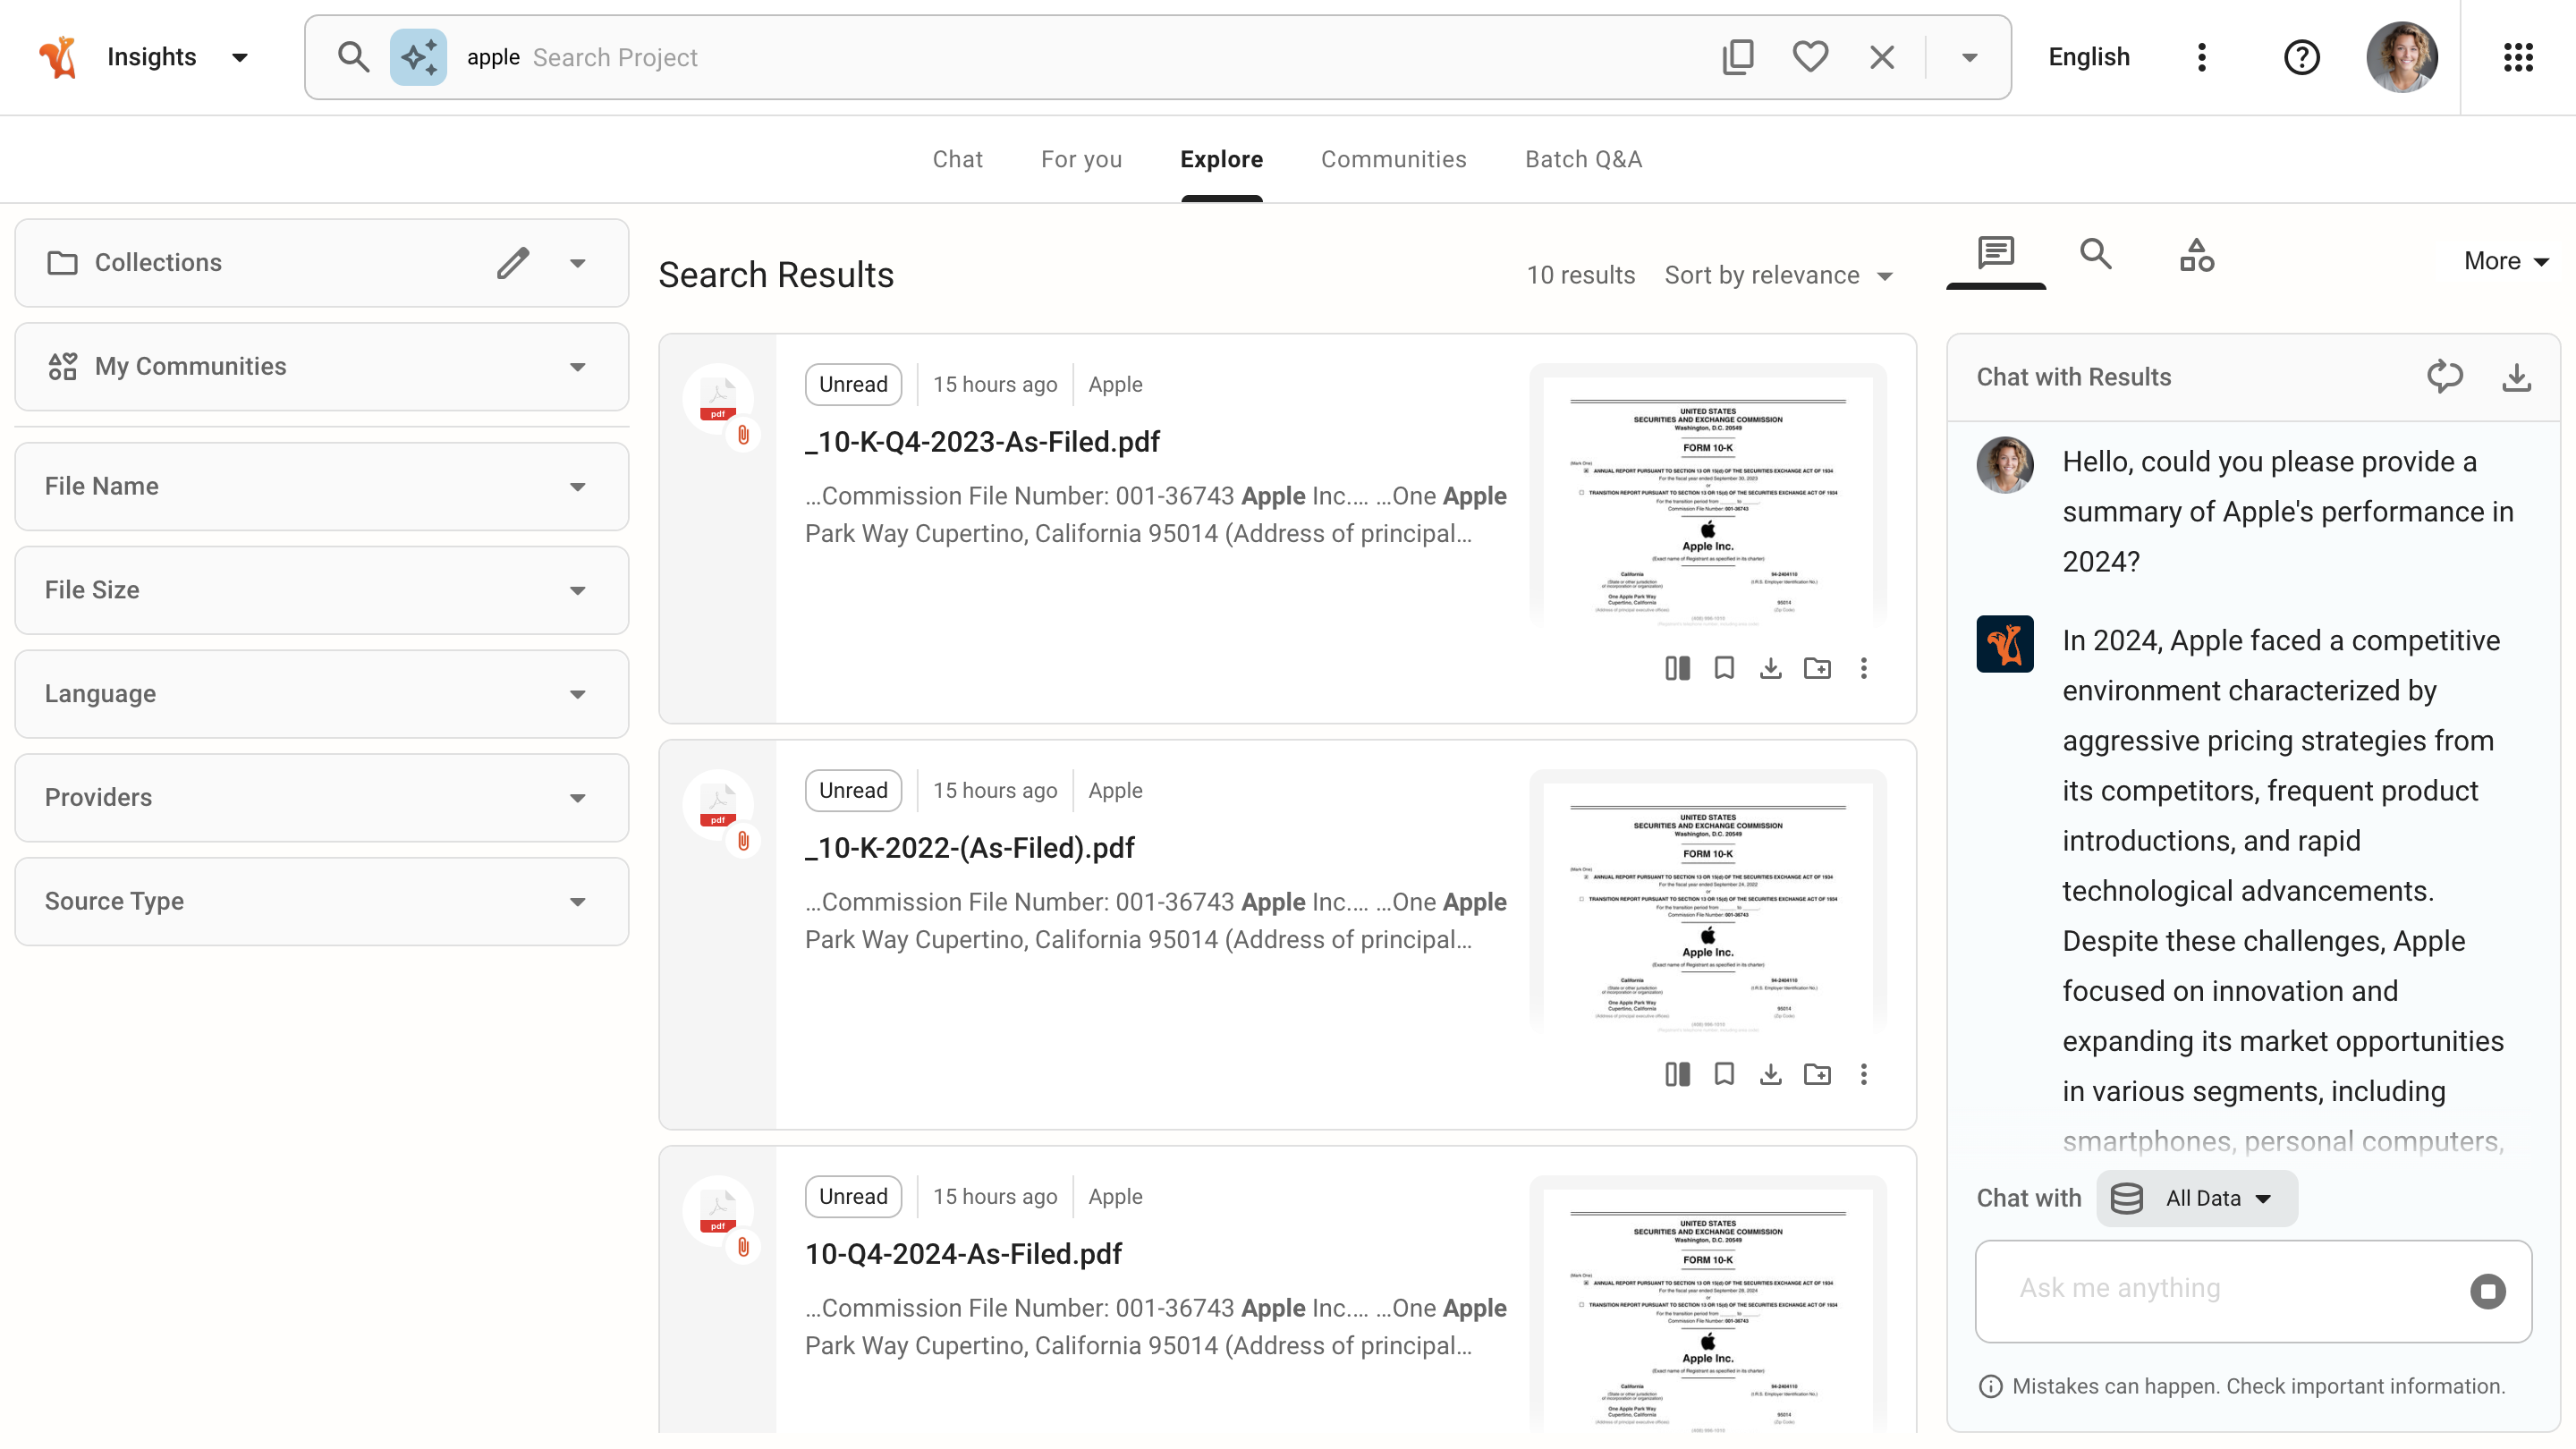Click the Insights squirrel logo
The height and width of the screenshot is (1449, 2576).
[58, 57]
